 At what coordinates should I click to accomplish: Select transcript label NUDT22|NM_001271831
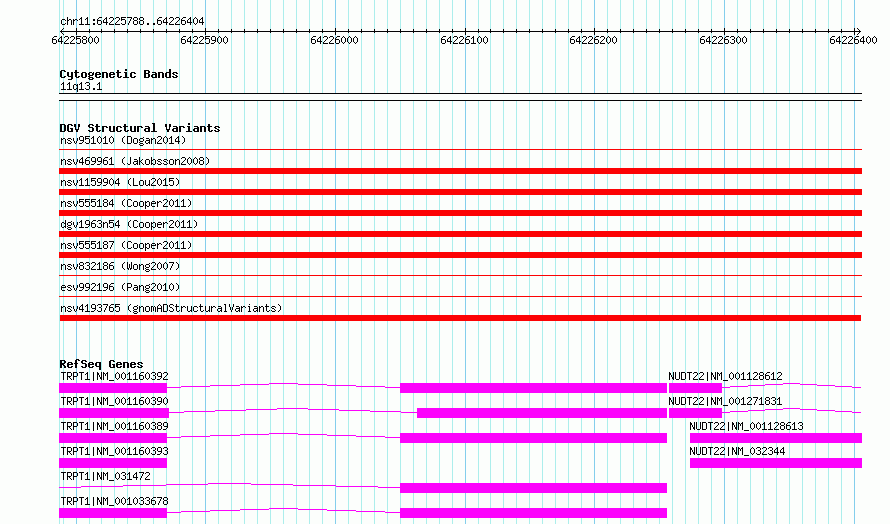point(725,401)
